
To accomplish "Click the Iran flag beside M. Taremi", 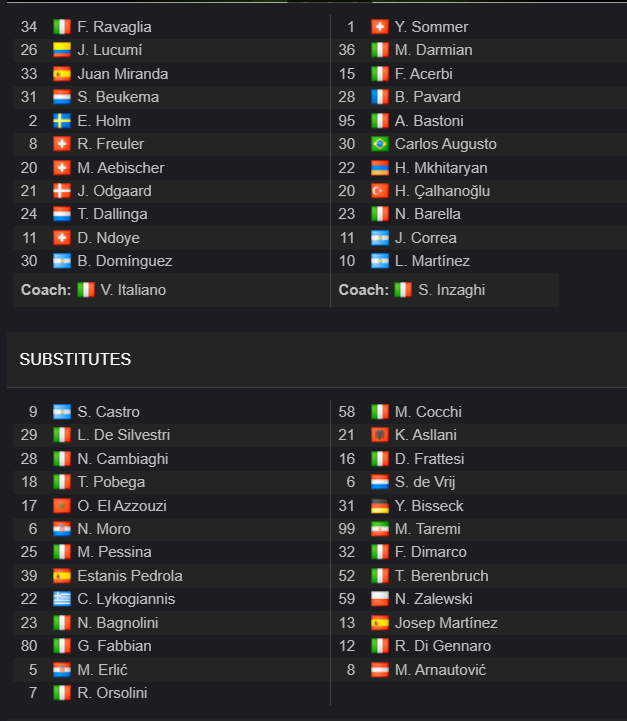I will point(380,529).
